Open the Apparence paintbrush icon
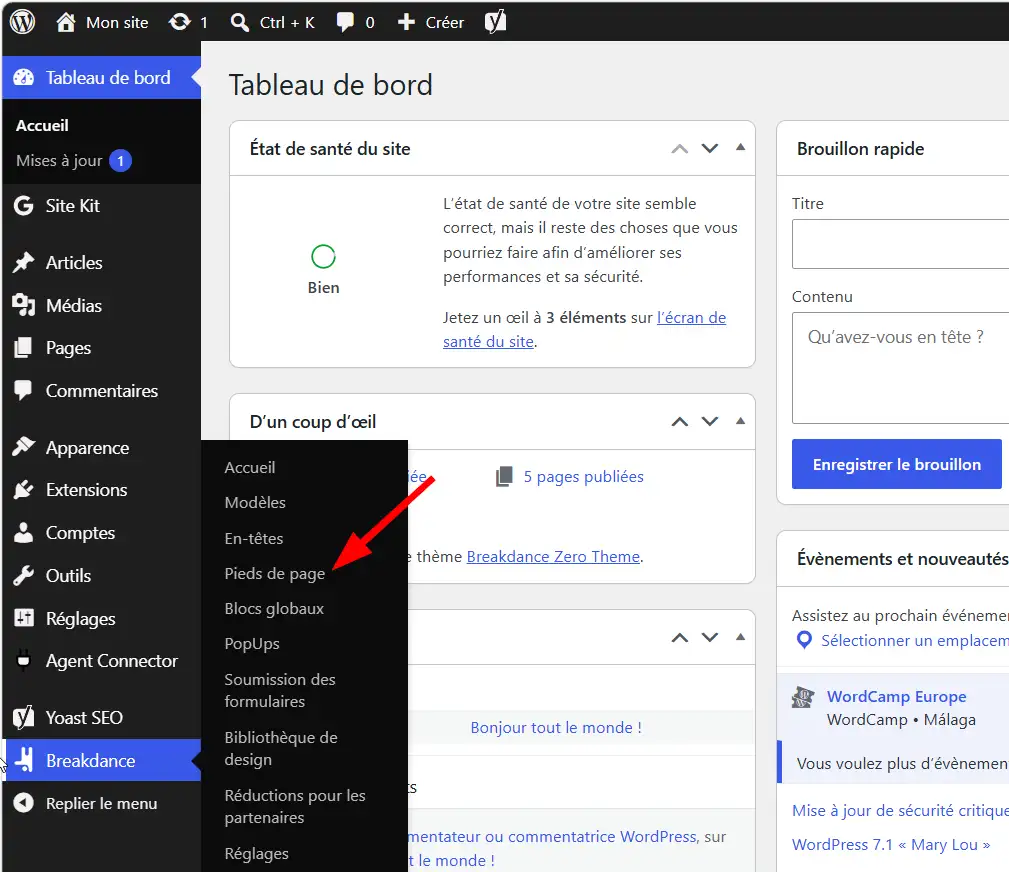 pos(24,447)
